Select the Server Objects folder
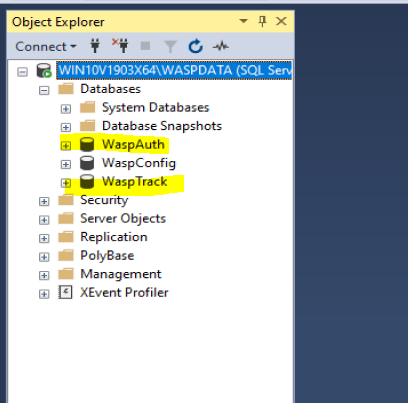The width and height of the screenshot is (408, 403). (123, 219)
